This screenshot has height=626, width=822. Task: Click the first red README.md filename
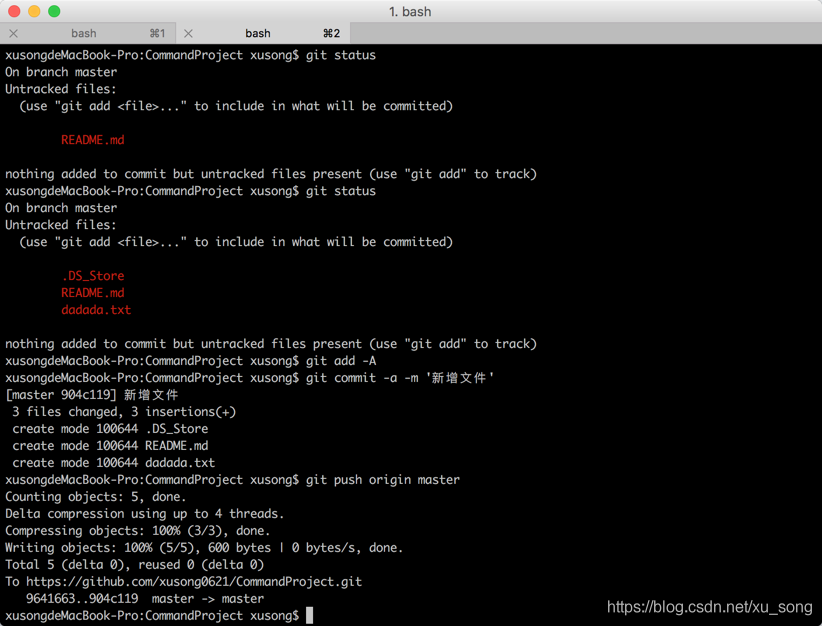click(93, 140)
